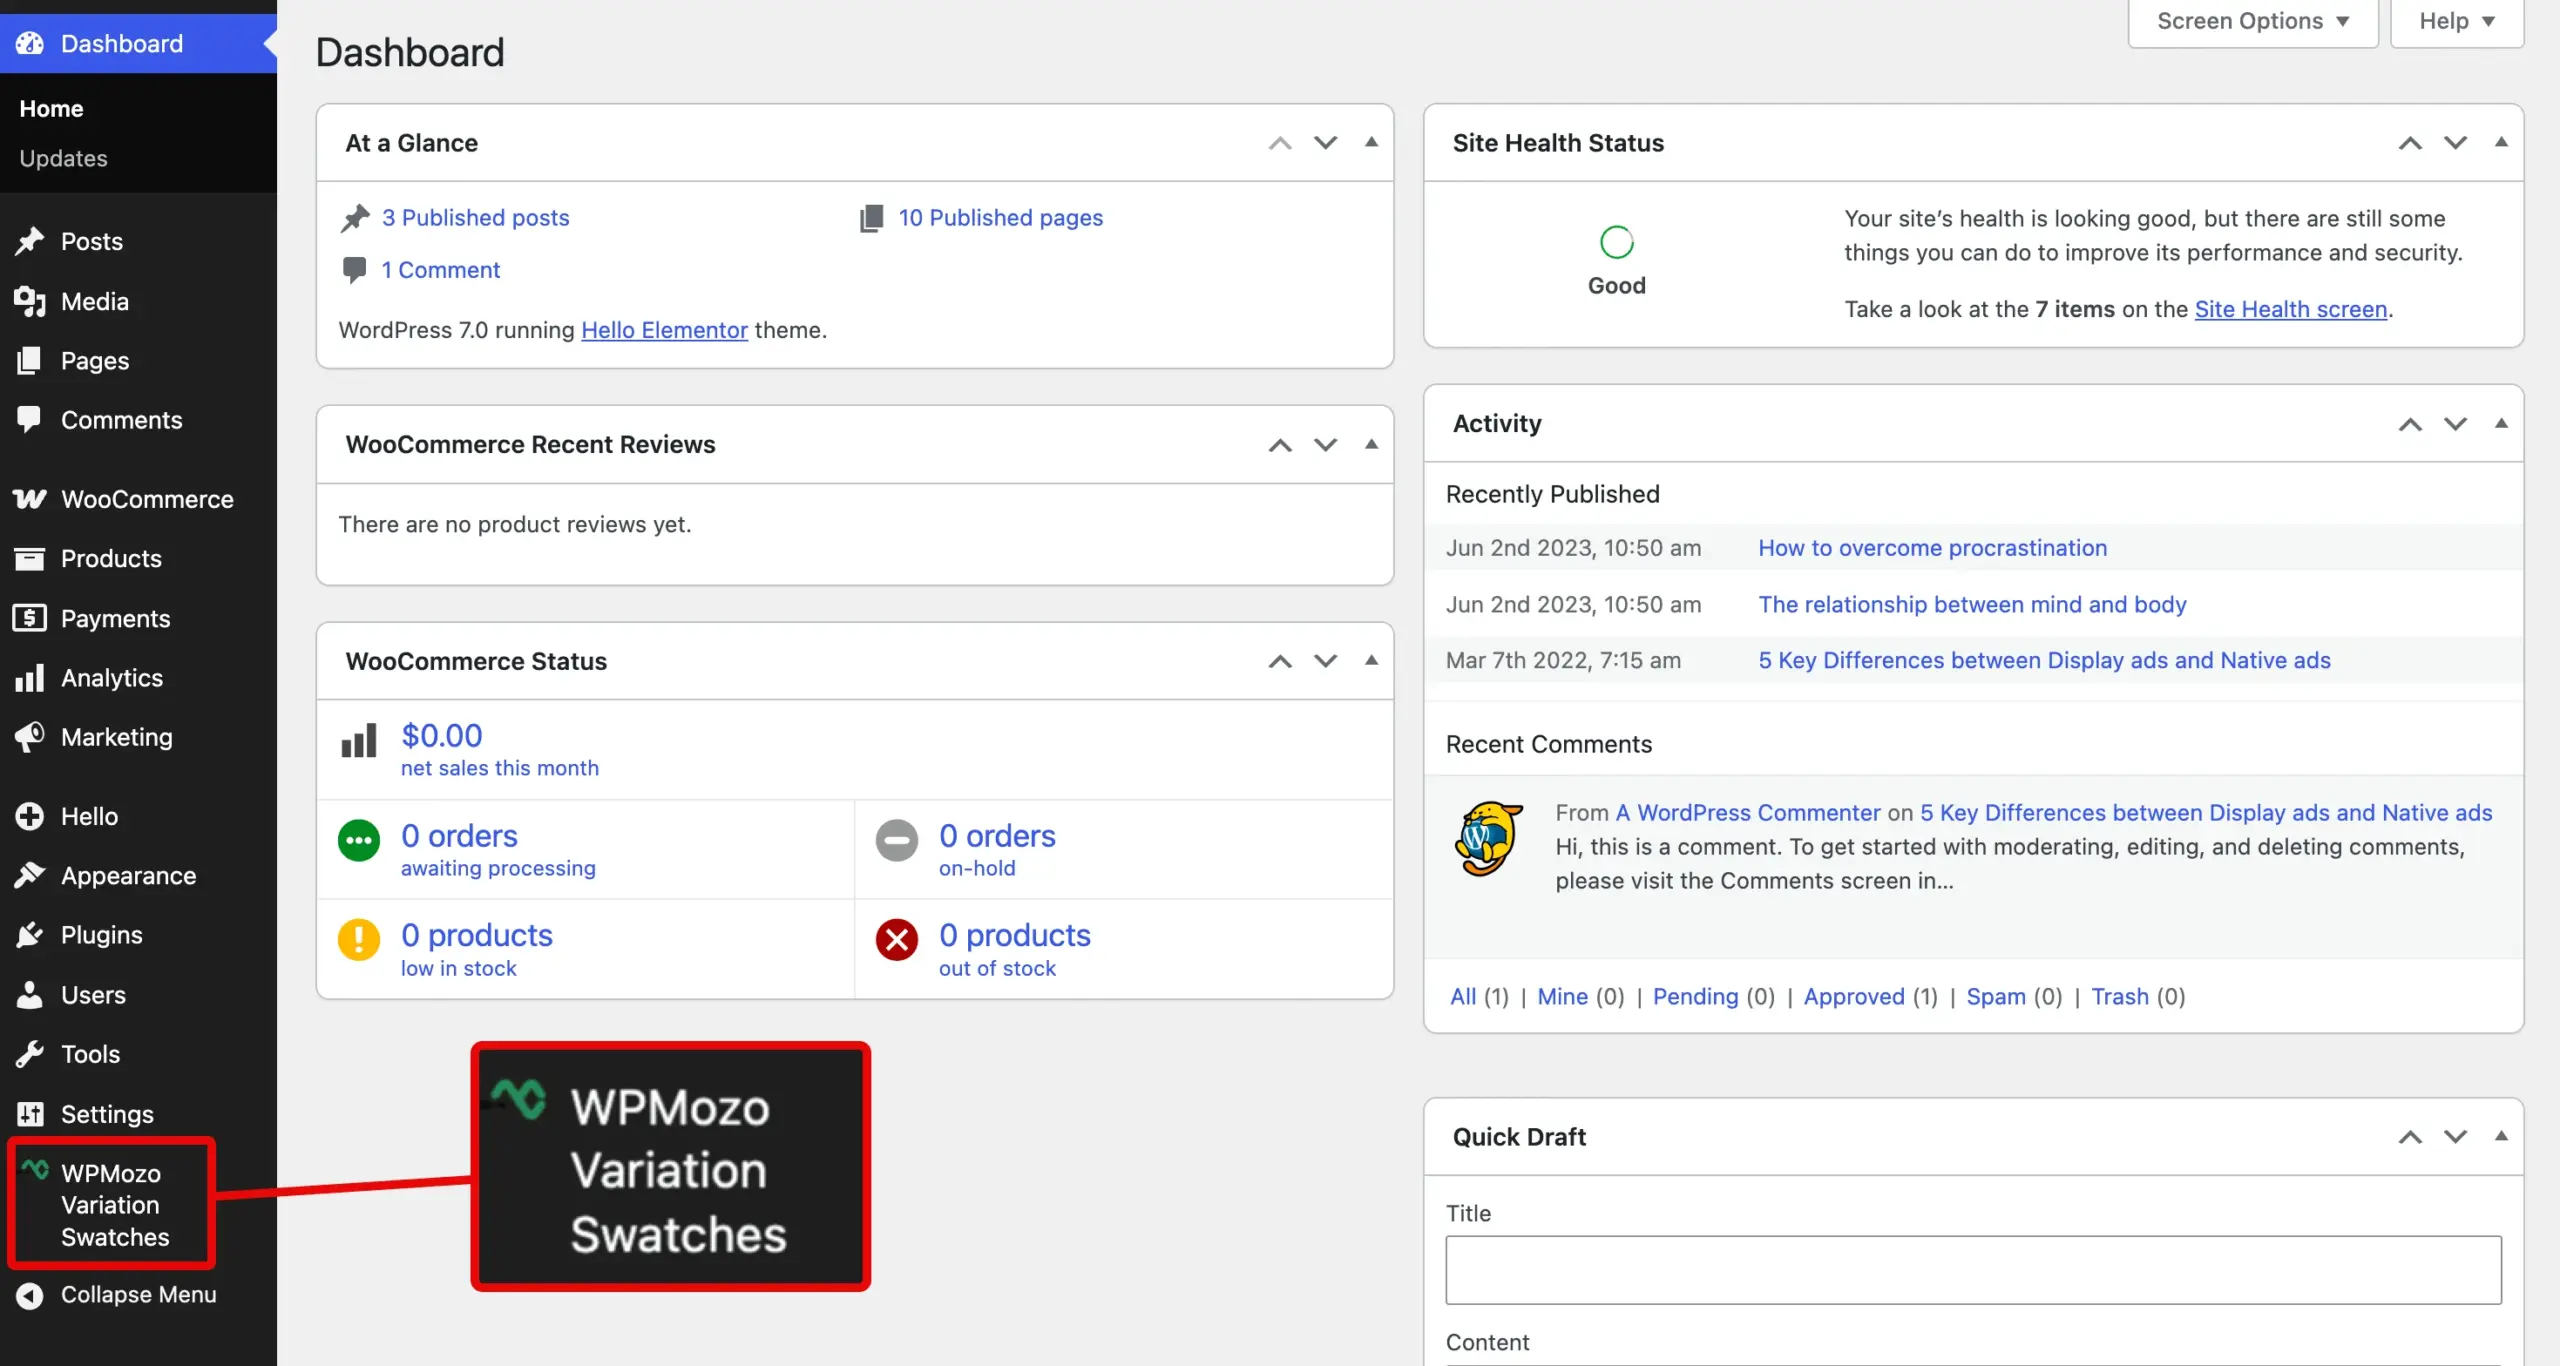This screenshot has width=2560, height=1366.
Task: Click the Users person icon
Action: point(30,994)
